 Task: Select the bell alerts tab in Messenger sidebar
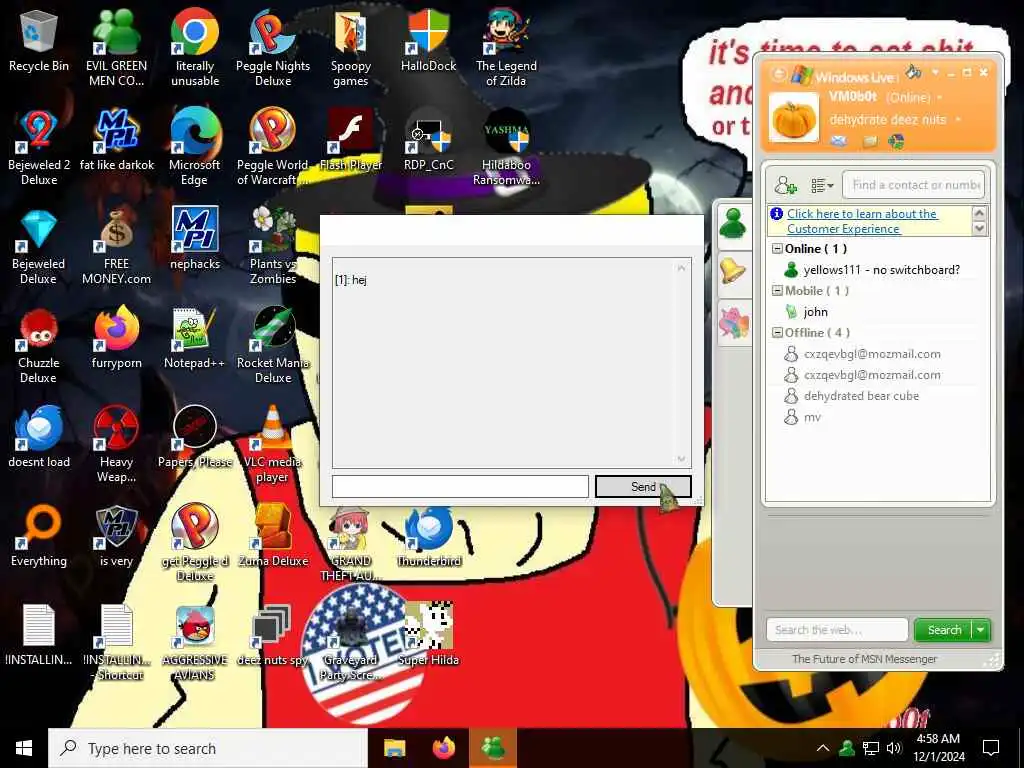coord(733,270)
